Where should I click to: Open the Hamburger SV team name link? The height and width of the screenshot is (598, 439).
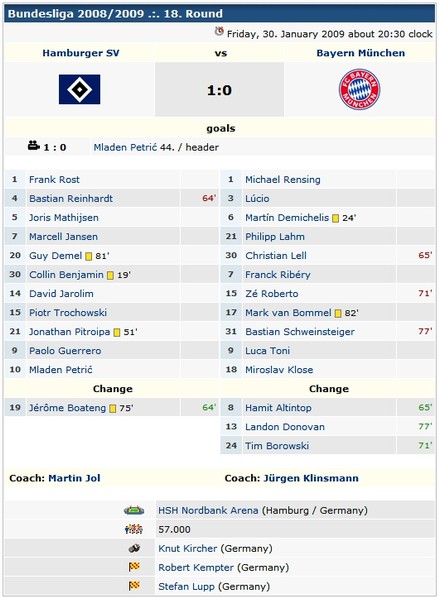tap(81, 53)
